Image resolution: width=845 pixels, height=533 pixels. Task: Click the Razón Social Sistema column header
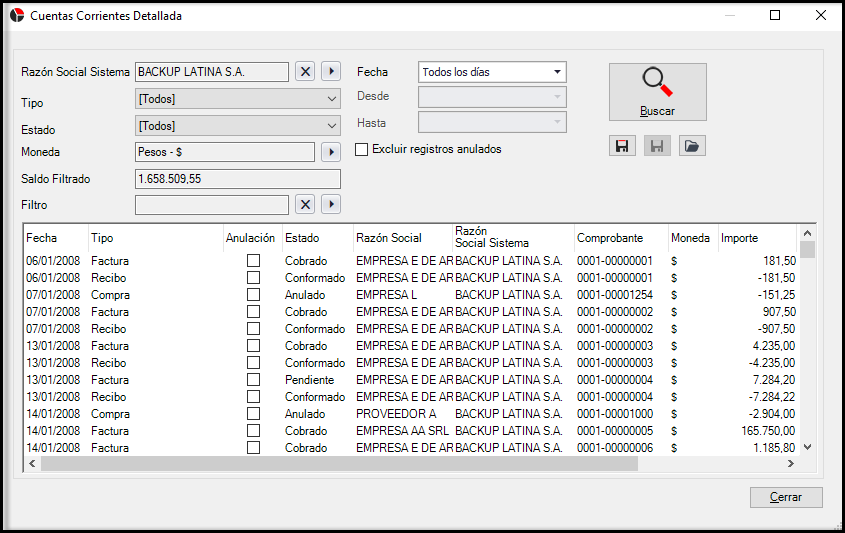[x=514, y=238]
